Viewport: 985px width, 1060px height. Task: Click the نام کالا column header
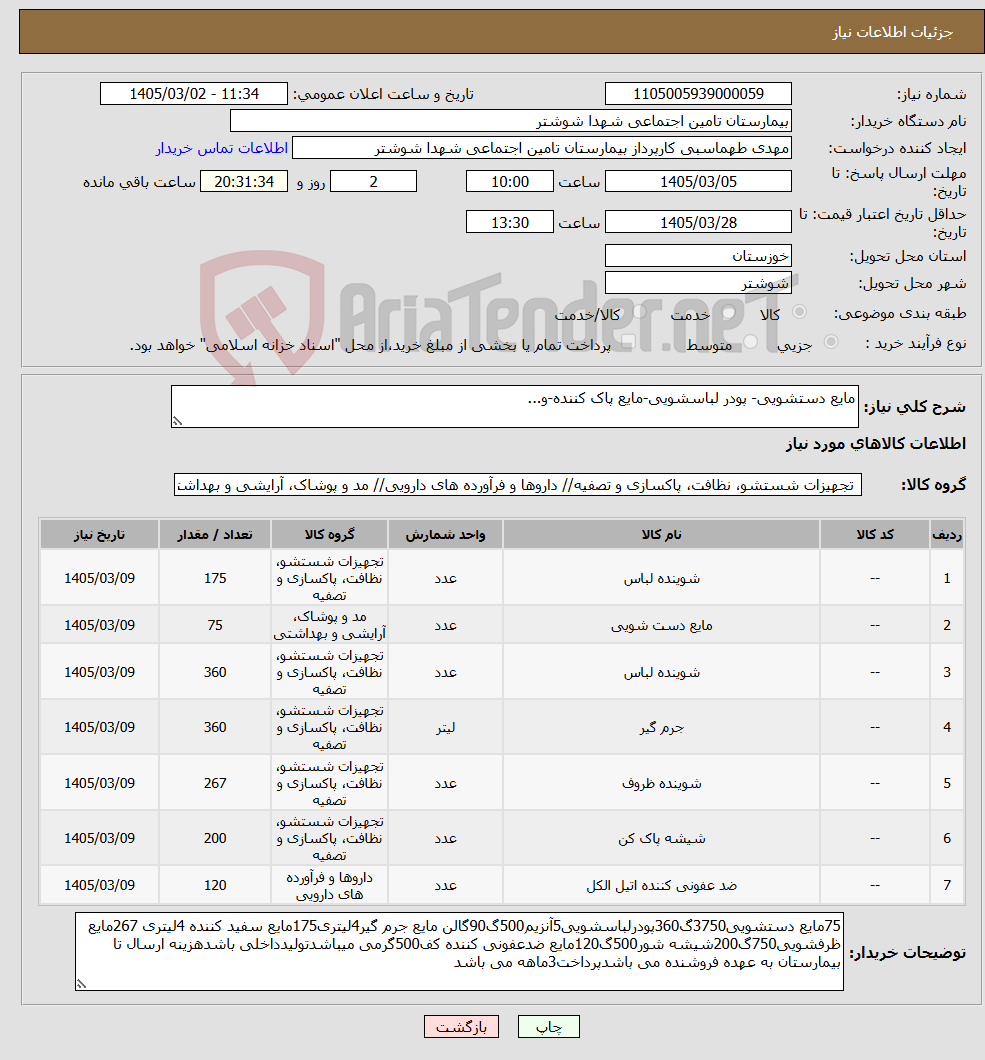pyautogui.click(x=661, y=534)
